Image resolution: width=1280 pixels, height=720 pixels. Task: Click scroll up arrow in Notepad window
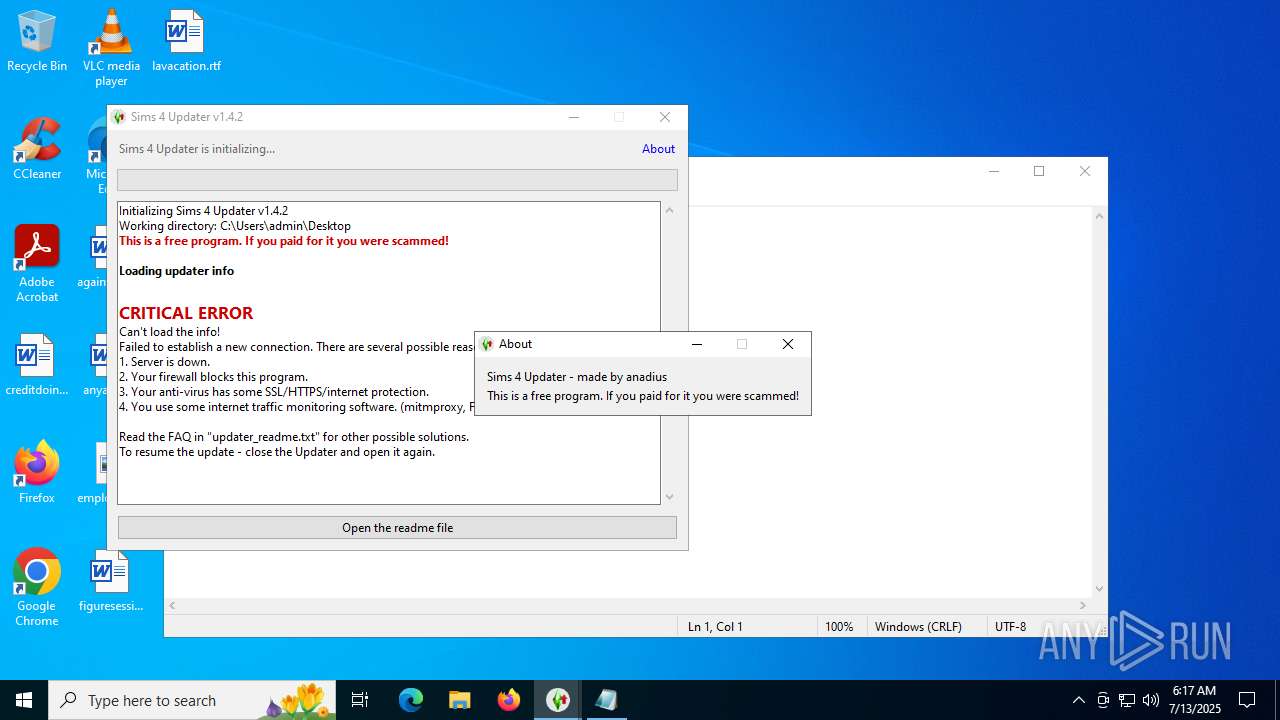pos(1100,215)
